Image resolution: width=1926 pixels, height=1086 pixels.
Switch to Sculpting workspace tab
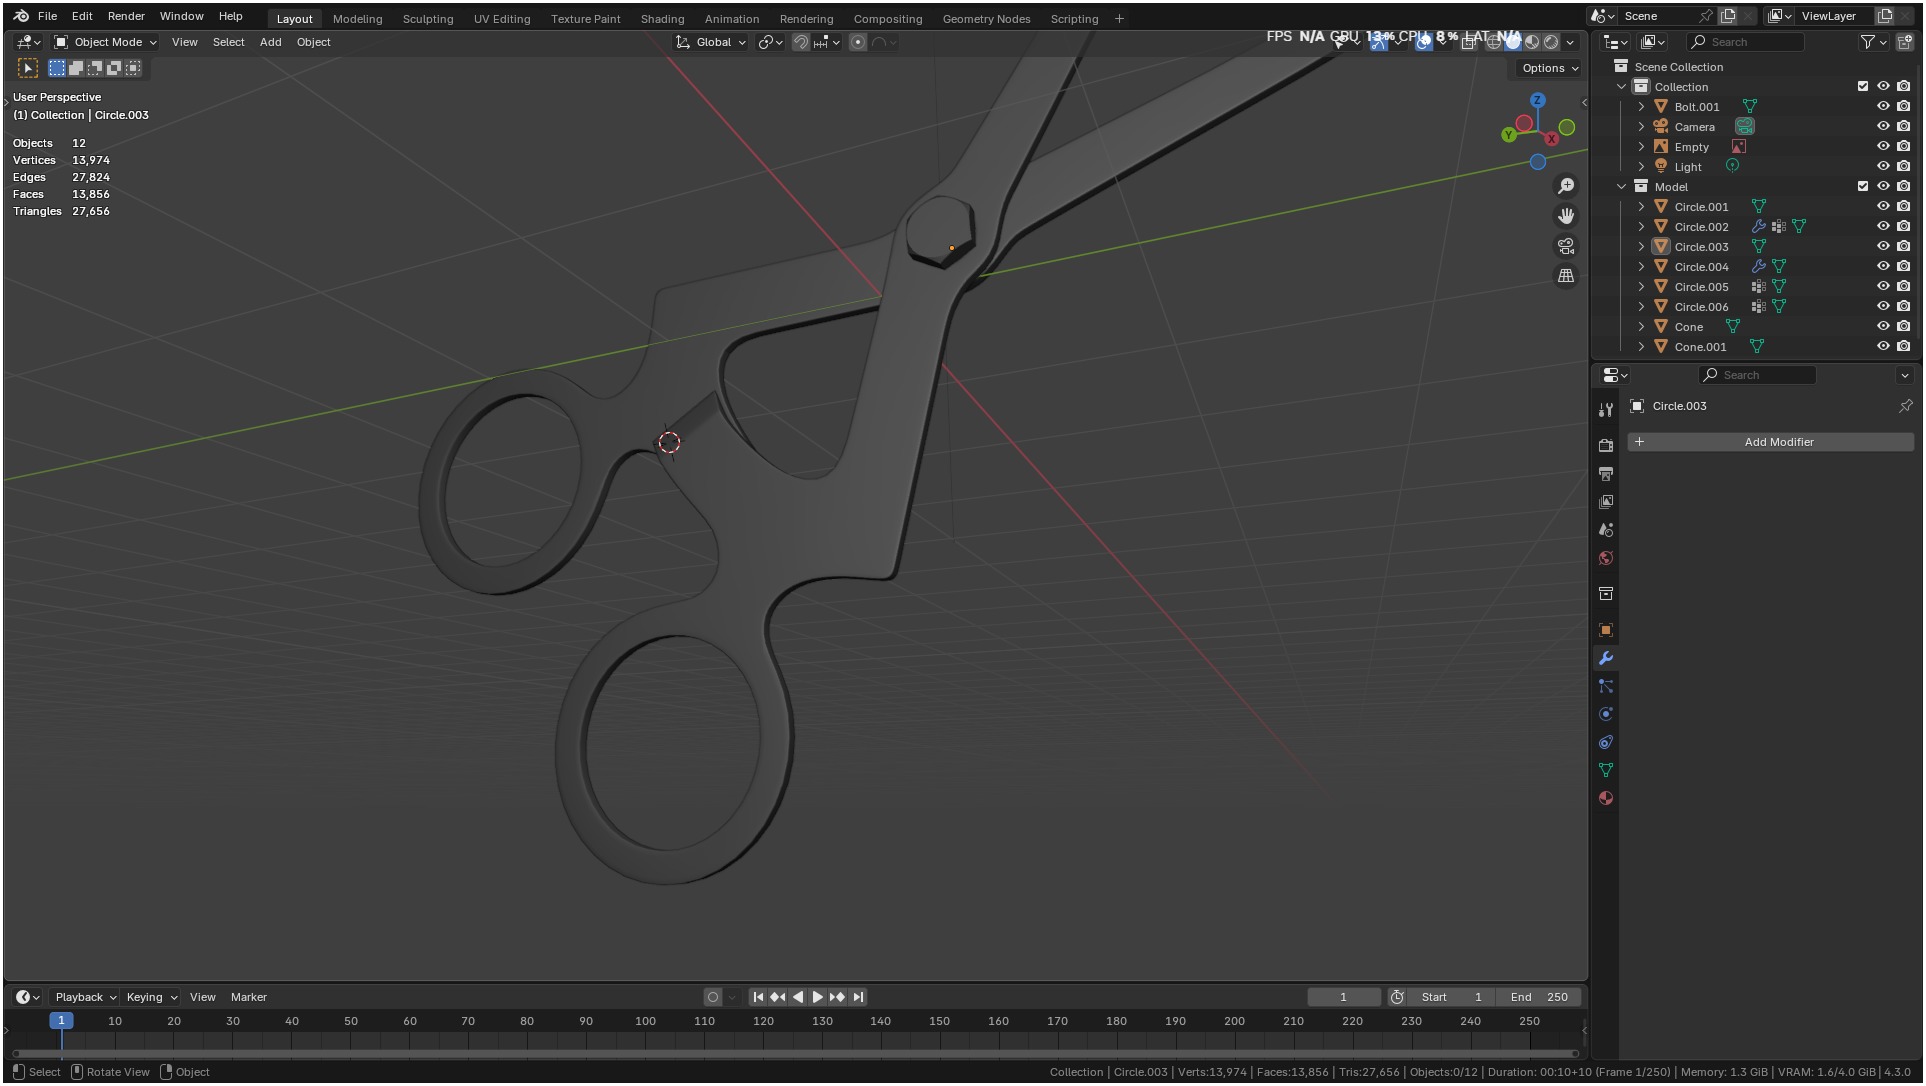click(x=428, y=19)
